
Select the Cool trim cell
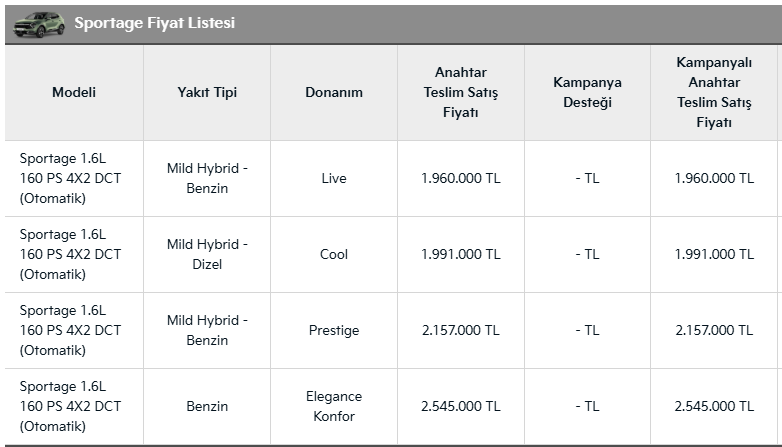click(x=334, y=254)
